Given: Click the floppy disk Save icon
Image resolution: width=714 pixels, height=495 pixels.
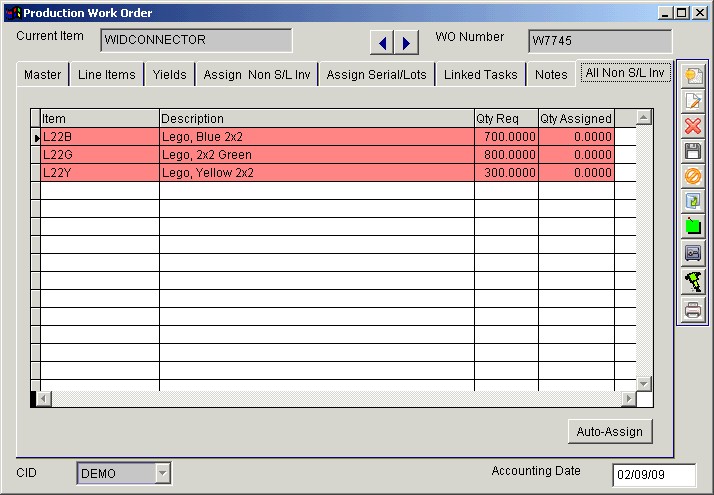Looking at the screenshot, I should [x=692, y=151].
